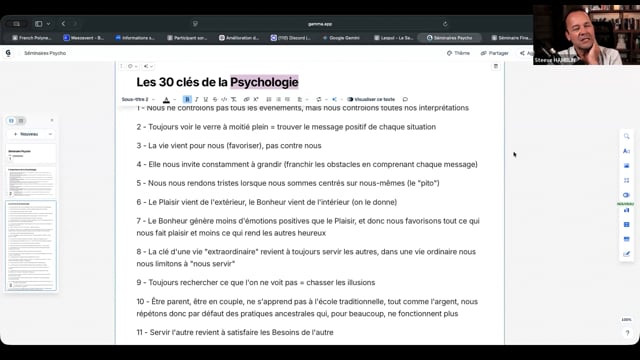Open smart visuals icon in right toolbar
This screenshot has height=360, width=640.
pyautogui.click(x=627, y=195)
